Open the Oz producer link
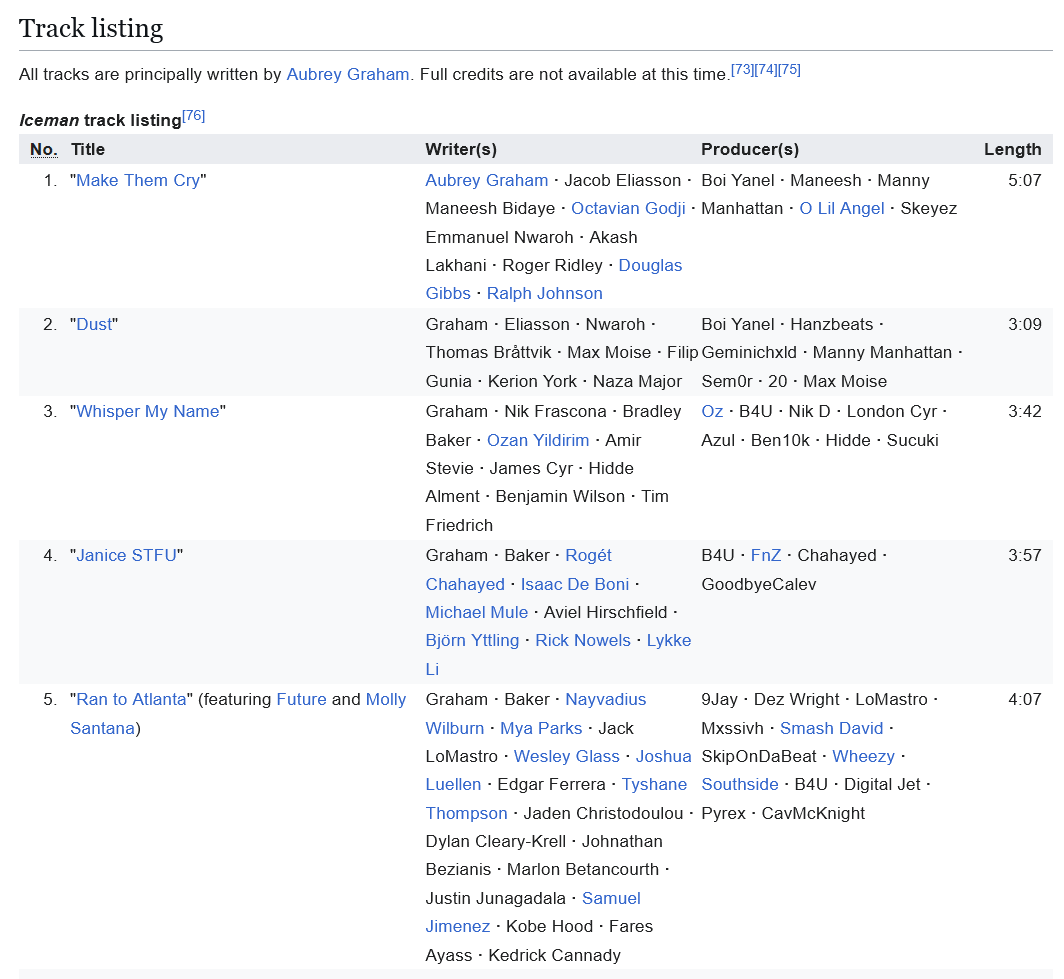Screen dimensions: 1064x979 pos(712,411)
